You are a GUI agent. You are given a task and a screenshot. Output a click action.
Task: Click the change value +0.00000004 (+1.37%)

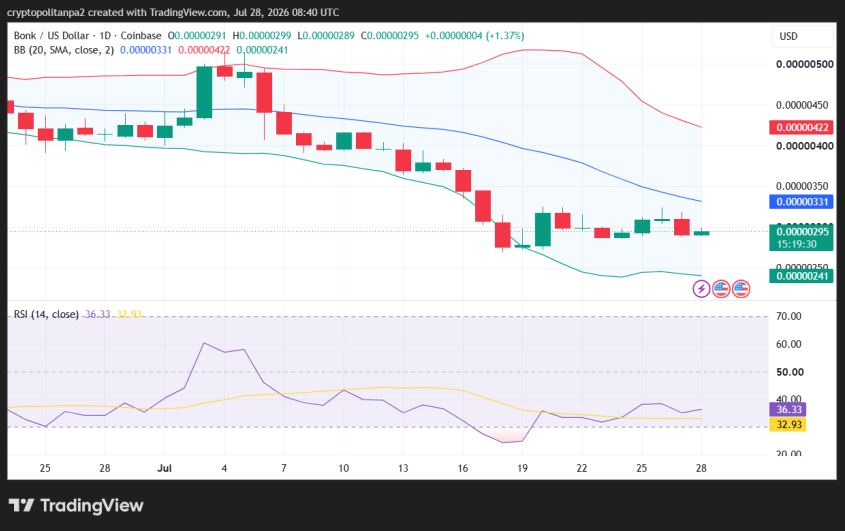coord(474,36)
